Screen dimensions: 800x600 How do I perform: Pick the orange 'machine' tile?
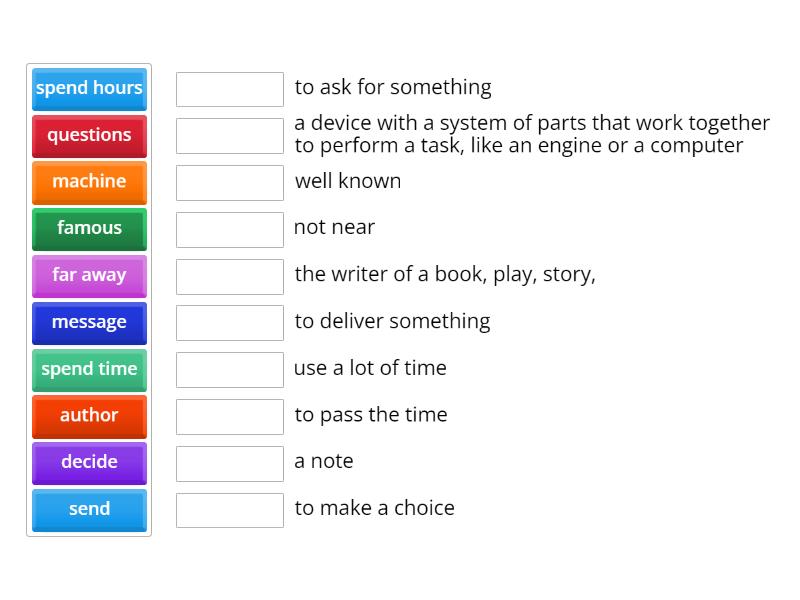(x=89, y=181)
